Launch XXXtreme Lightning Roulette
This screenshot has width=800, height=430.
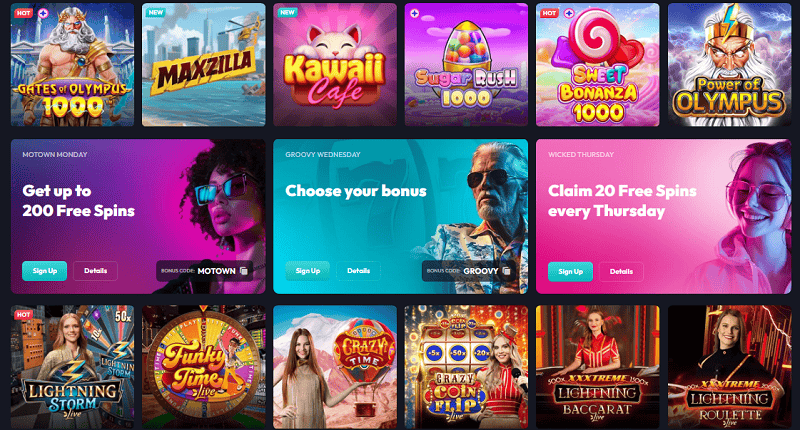point(730,367)
